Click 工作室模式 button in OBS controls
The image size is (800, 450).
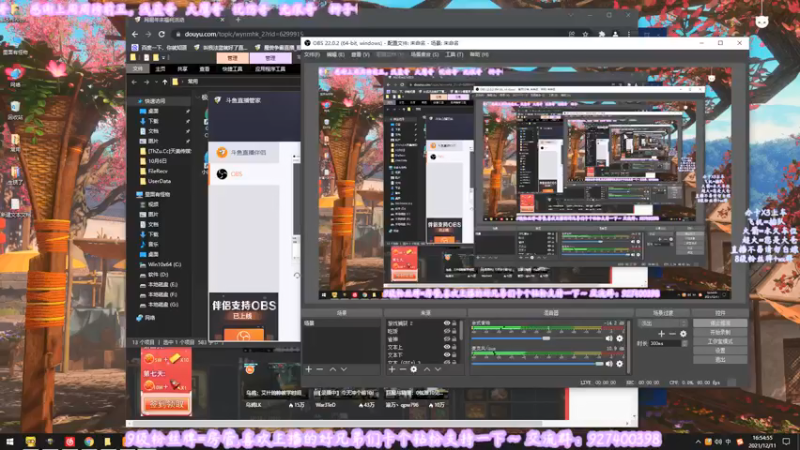[x=720, y=341]
